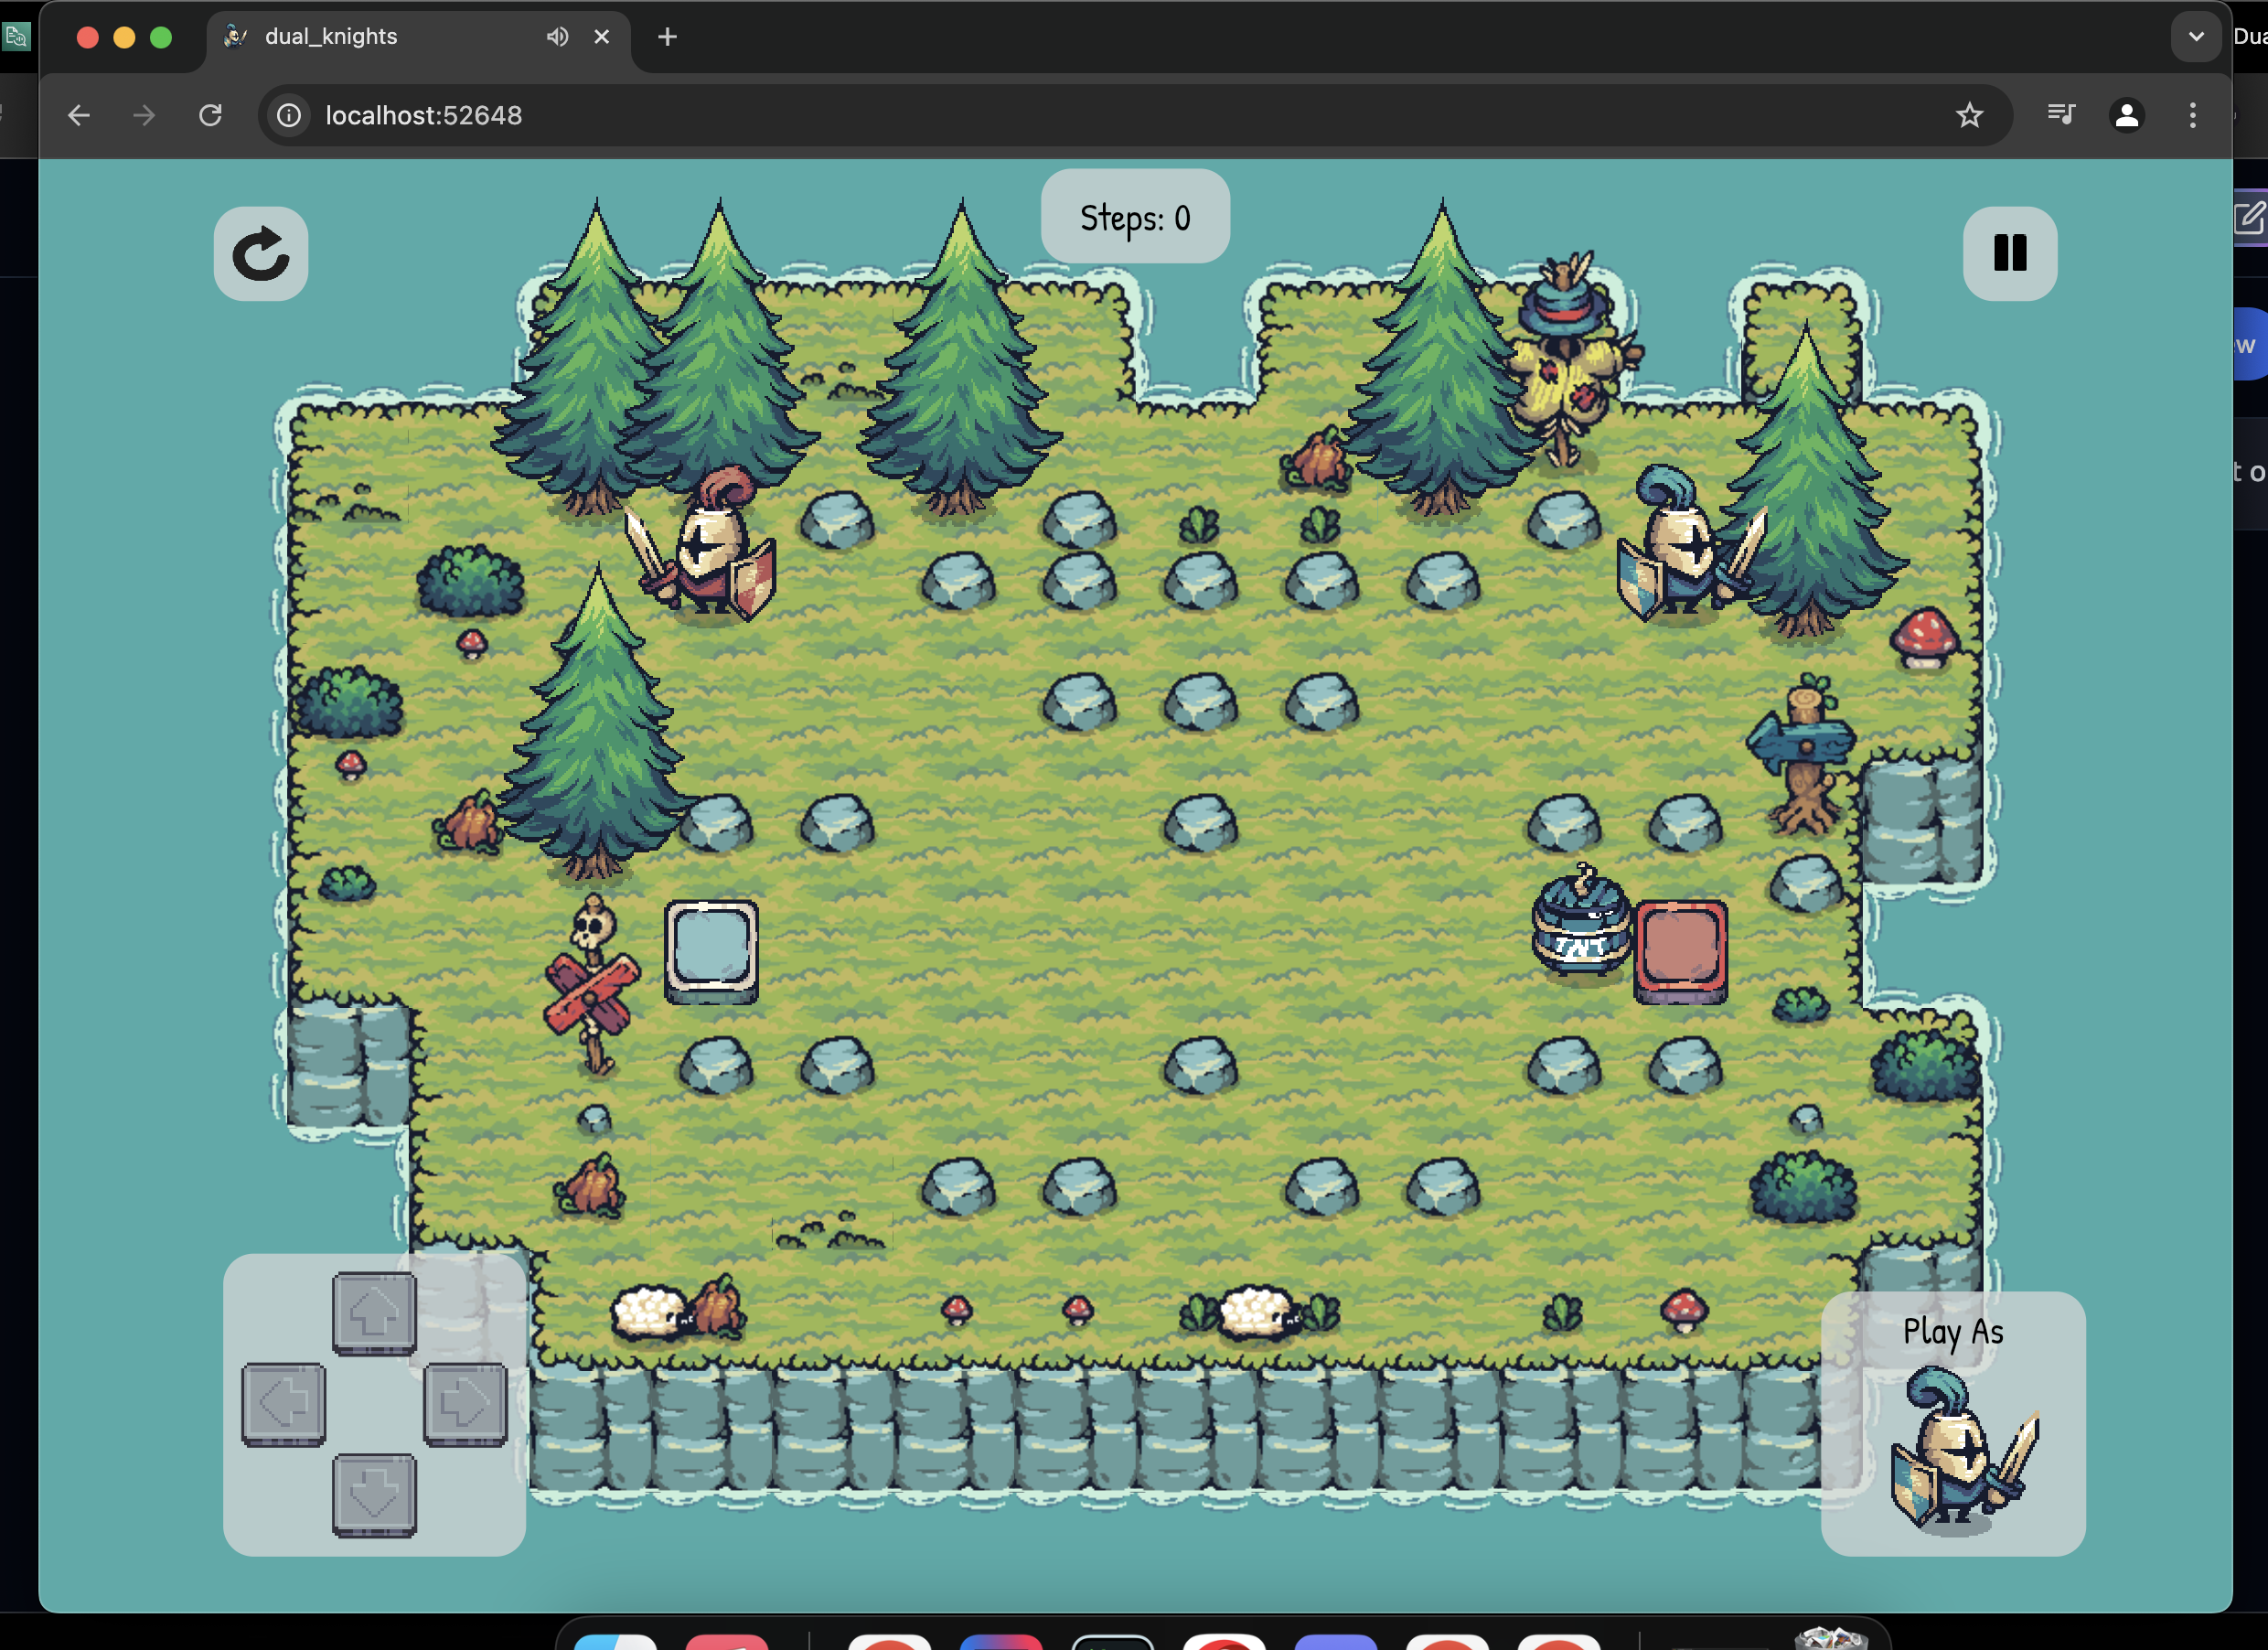The height and width of the screenshot is (1650, 2268).
Task: Open Chrome's three-dot menu
Action: [2192, 116]
